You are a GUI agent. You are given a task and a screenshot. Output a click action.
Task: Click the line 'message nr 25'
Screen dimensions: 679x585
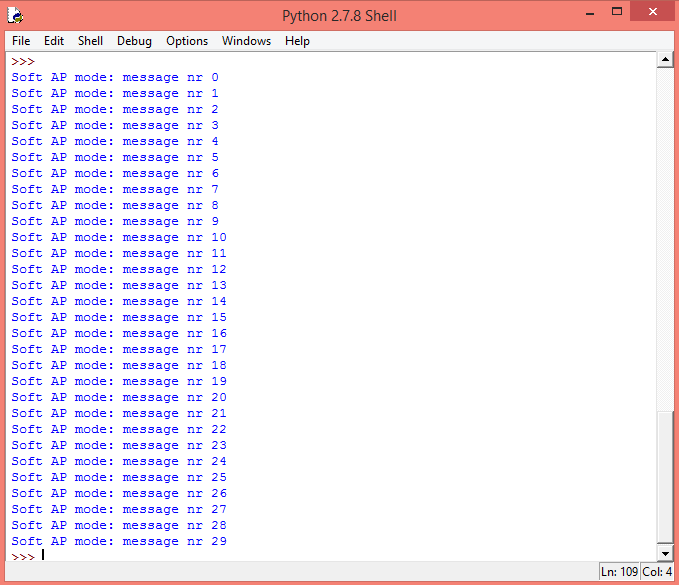click(119, 478)
